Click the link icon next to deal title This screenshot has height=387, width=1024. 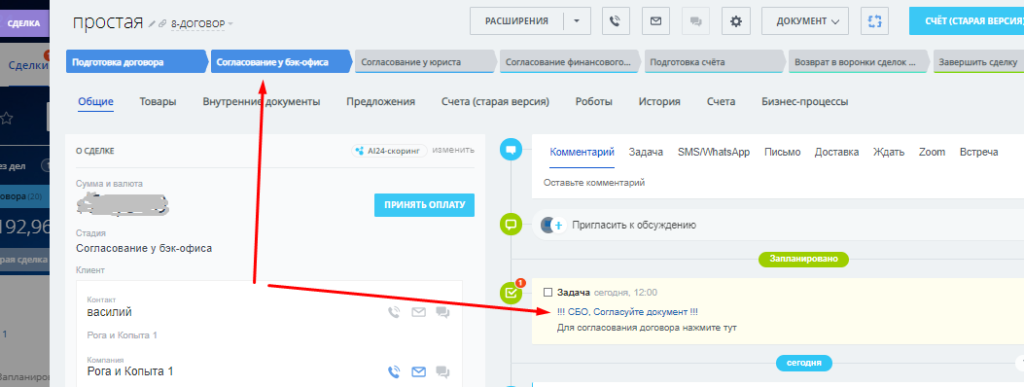(162, 23)
